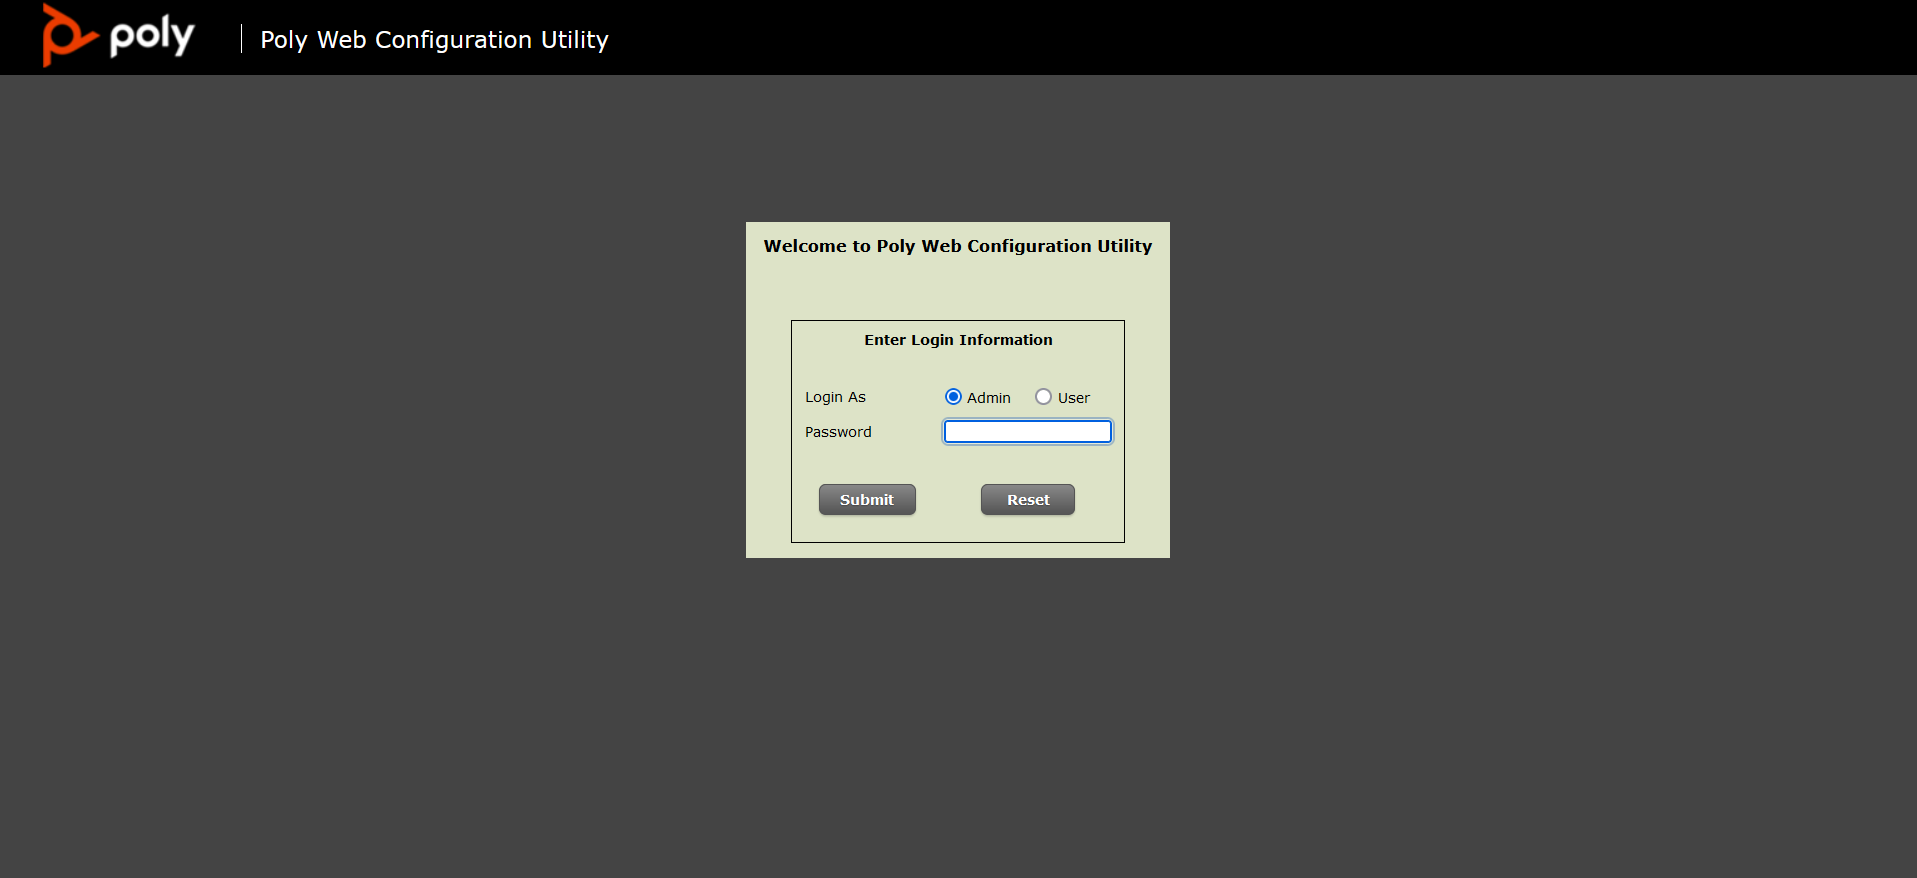Select the Admin login radio button
This screenshot has height=878, width=1917.
tap(953, 397)
